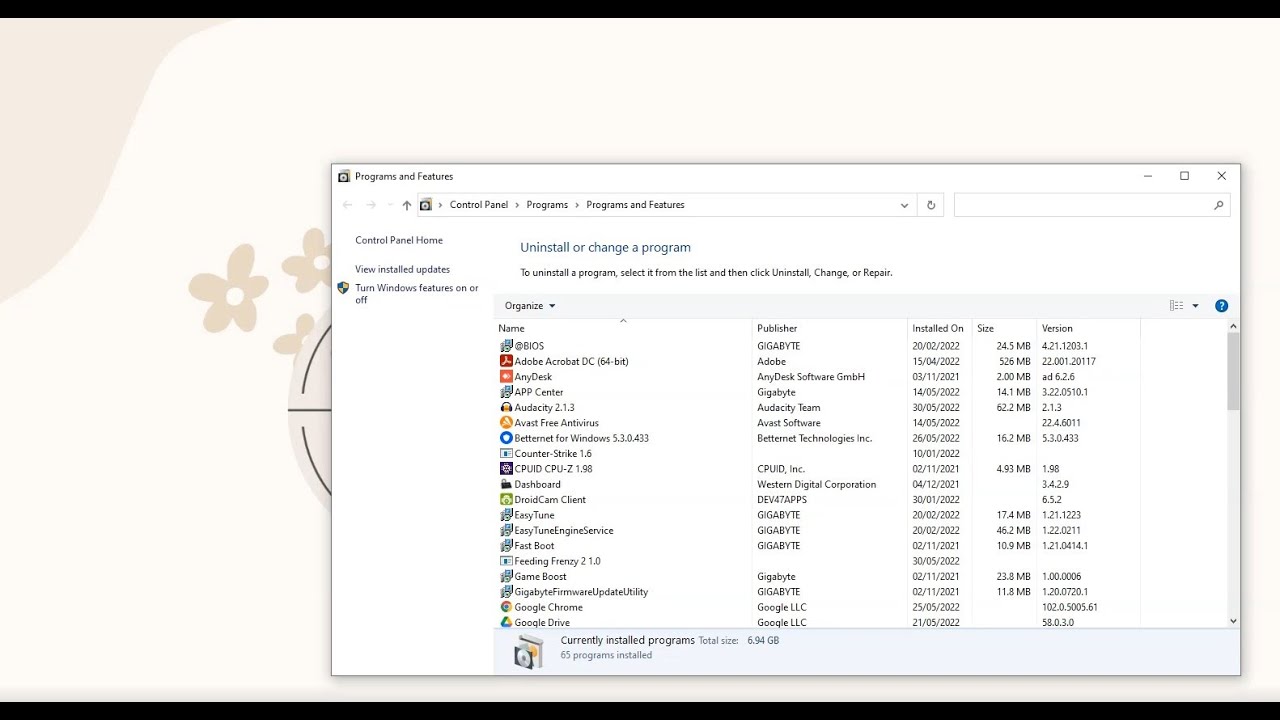Viewport: 1280px width, 720px height.
Task: Open the recent locations dropdown arrow
Action: pyautogui.click(x=389, y=205)
